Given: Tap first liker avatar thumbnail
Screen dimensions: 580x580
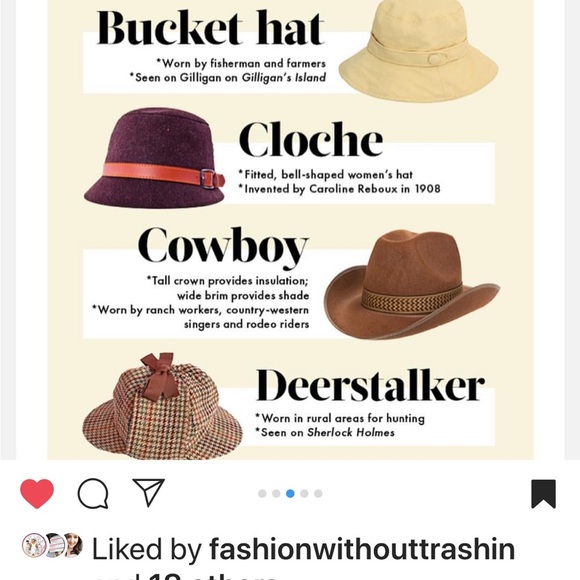Looking at the screenshot, I should click(x=34, y=545).
